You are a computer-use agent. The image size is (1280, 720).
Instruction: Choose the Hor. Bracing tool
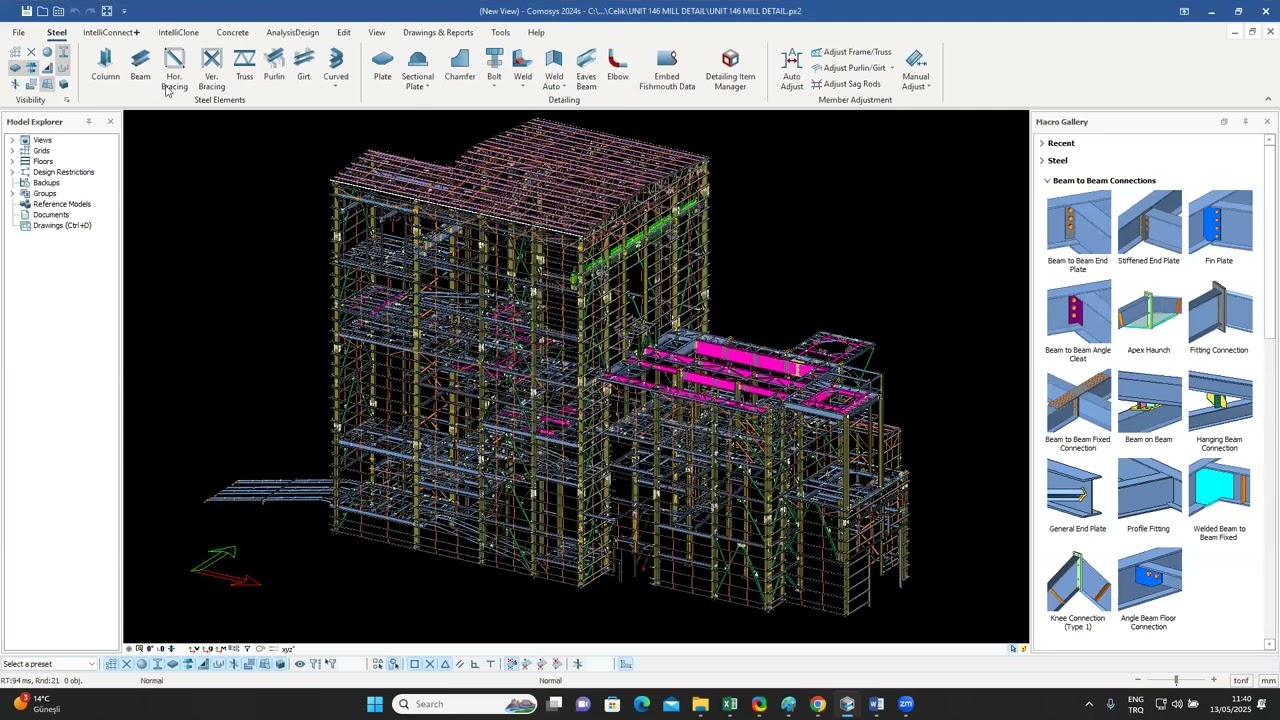174,70
